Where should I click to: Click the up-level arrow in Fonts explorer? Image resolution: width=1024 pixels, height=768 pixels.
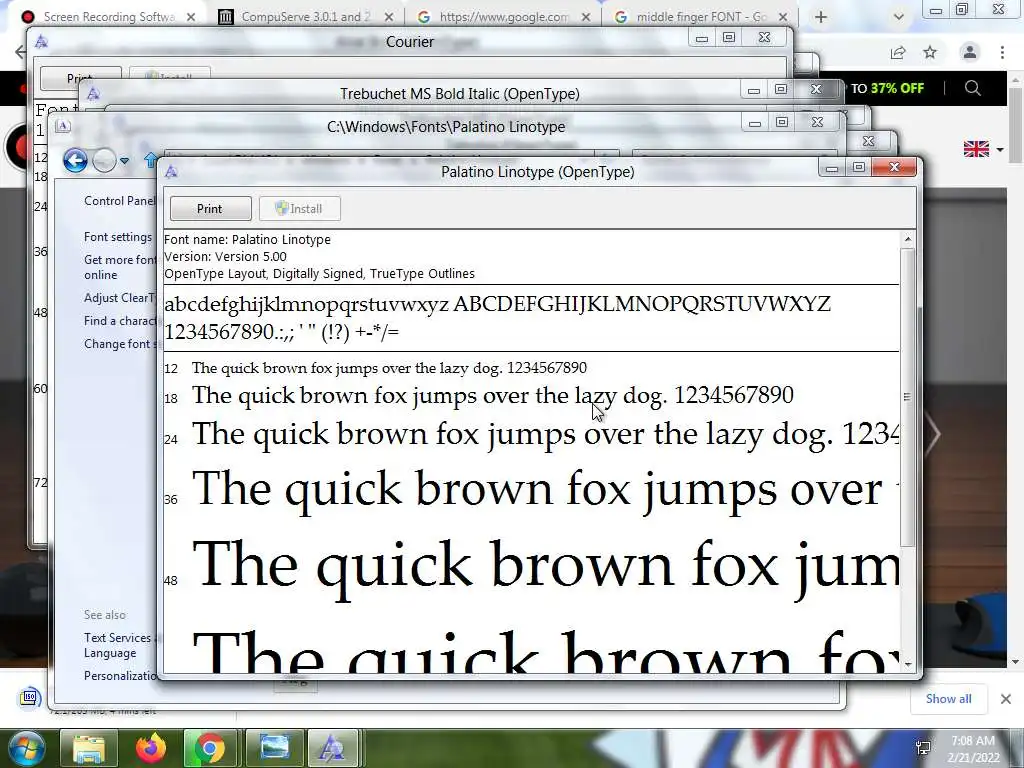tap(150, 160)
